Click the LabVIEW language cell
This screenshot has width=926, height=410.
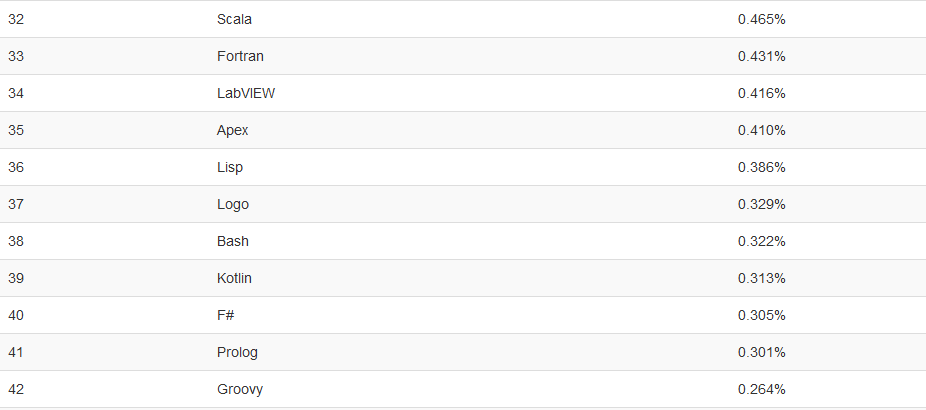click(246, 93)
